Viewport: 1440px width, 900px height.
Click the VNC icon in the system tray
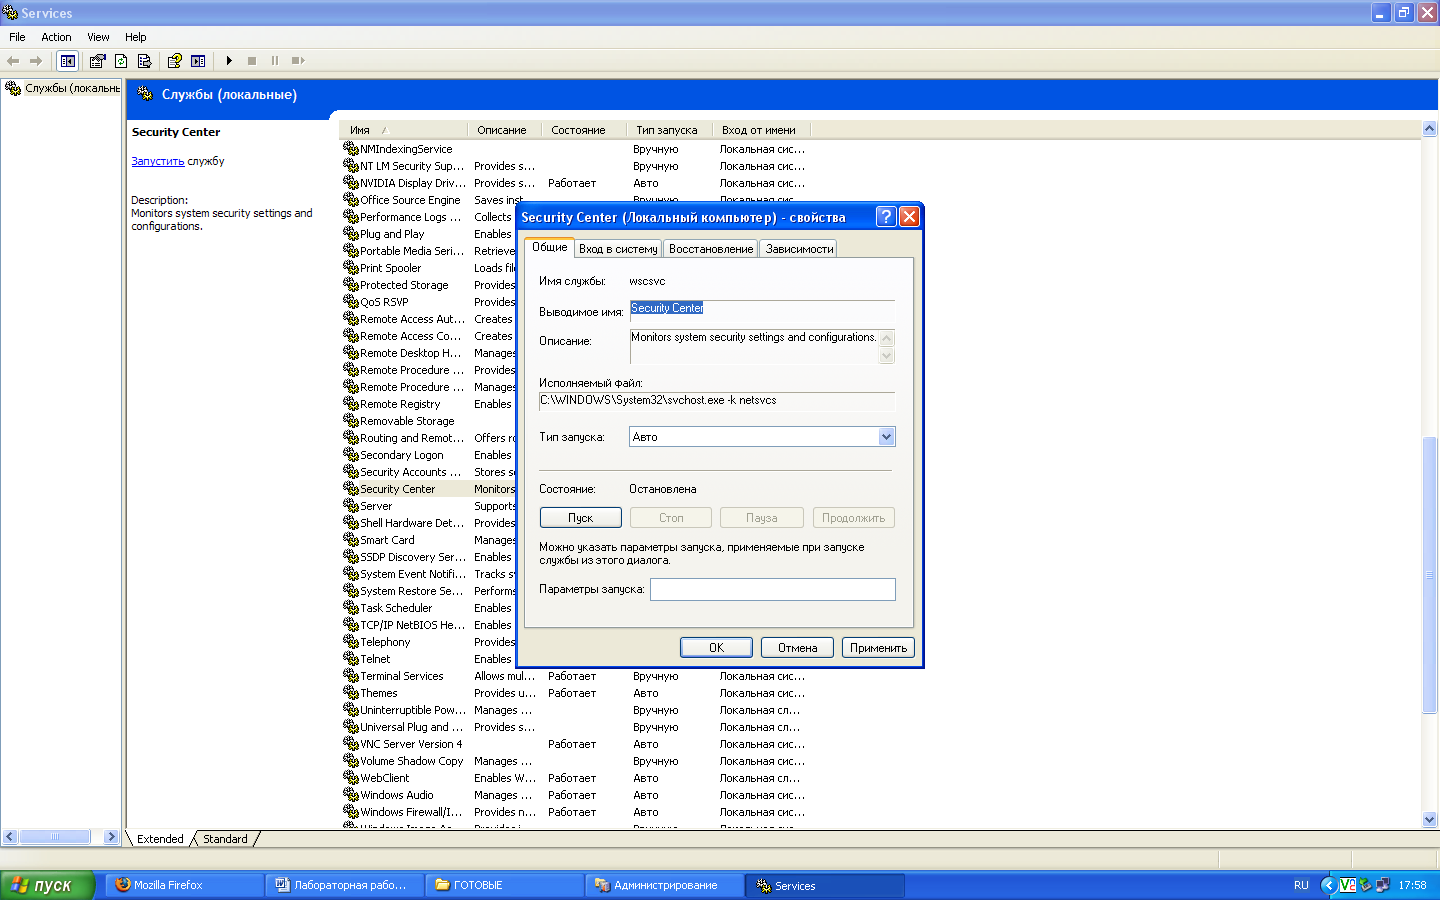(x=1347, y=885)
